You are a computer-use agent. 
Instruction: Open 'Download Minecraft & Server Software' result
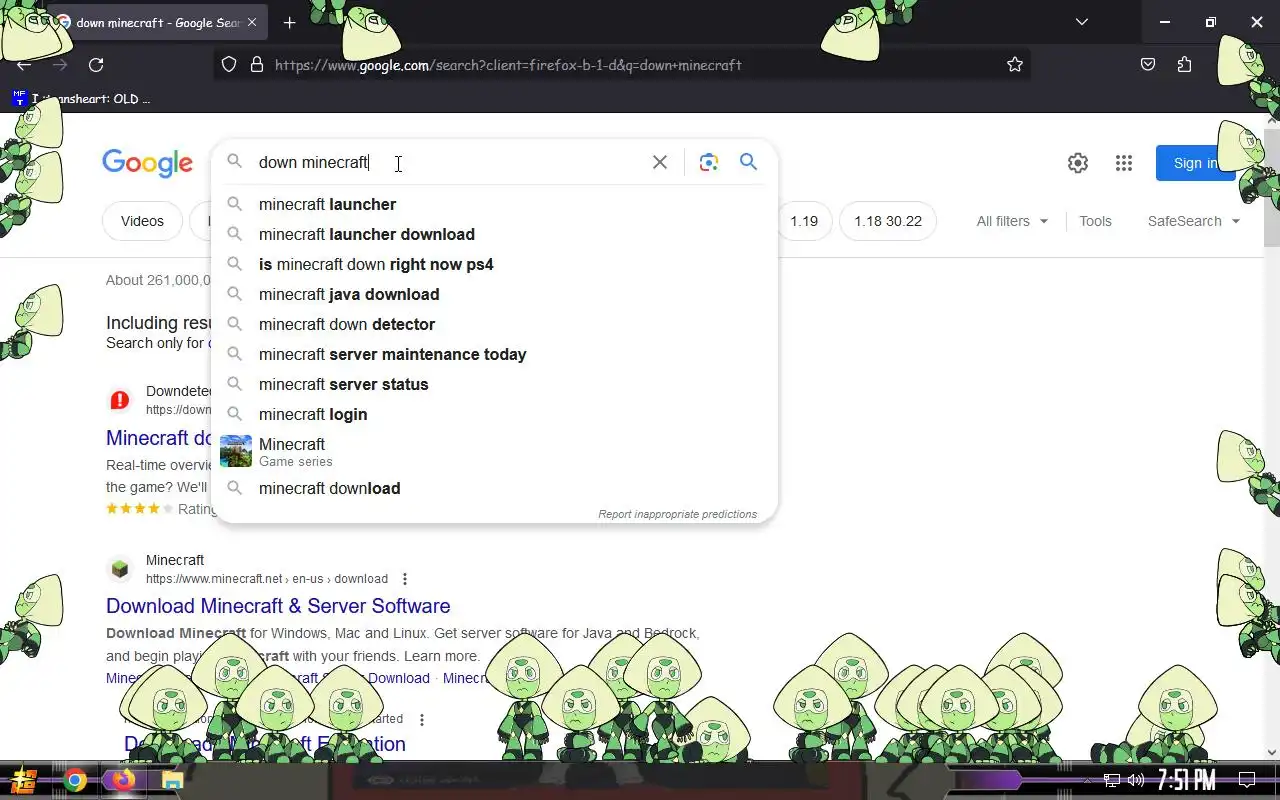point(278,606)
